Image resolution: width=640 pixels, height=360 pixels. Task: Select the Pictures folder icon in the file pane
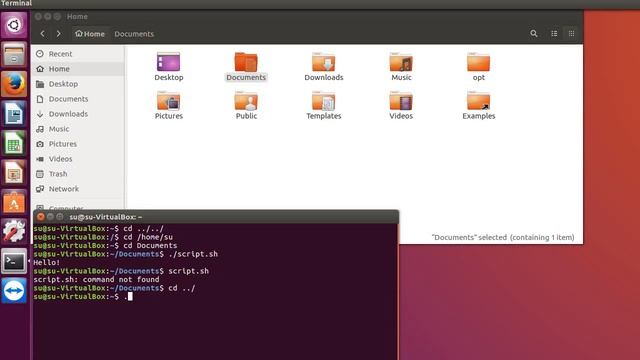coord(169,101)
